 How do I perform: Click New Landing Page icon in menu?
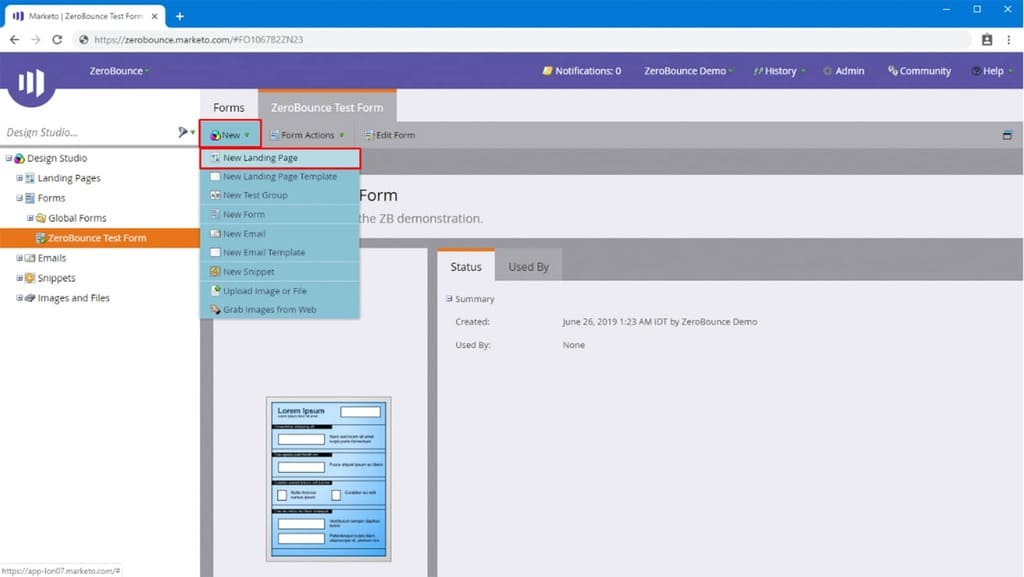tap(215, 158)
